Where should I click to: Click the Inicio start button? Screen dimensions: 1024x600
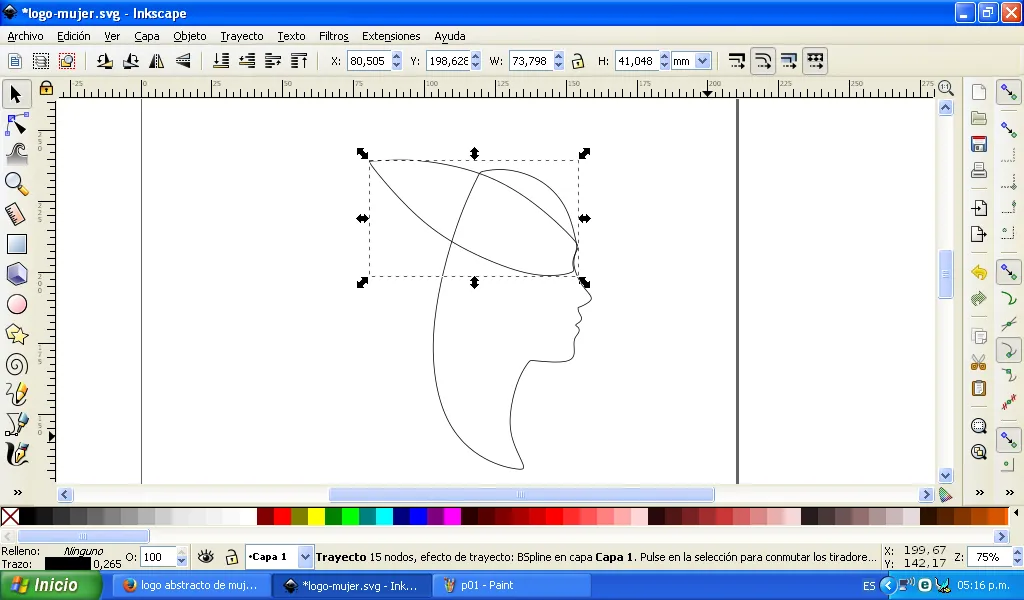(50, 585)
